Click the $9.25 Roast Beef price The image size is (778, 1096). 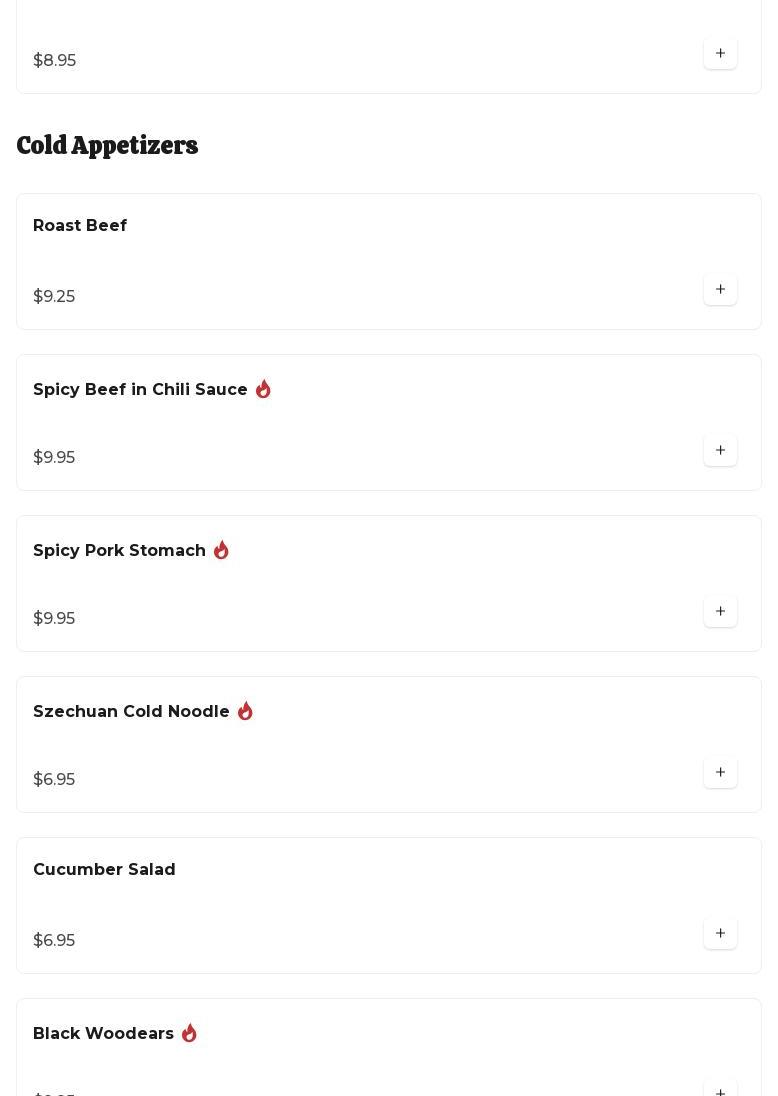click(54, 297)
